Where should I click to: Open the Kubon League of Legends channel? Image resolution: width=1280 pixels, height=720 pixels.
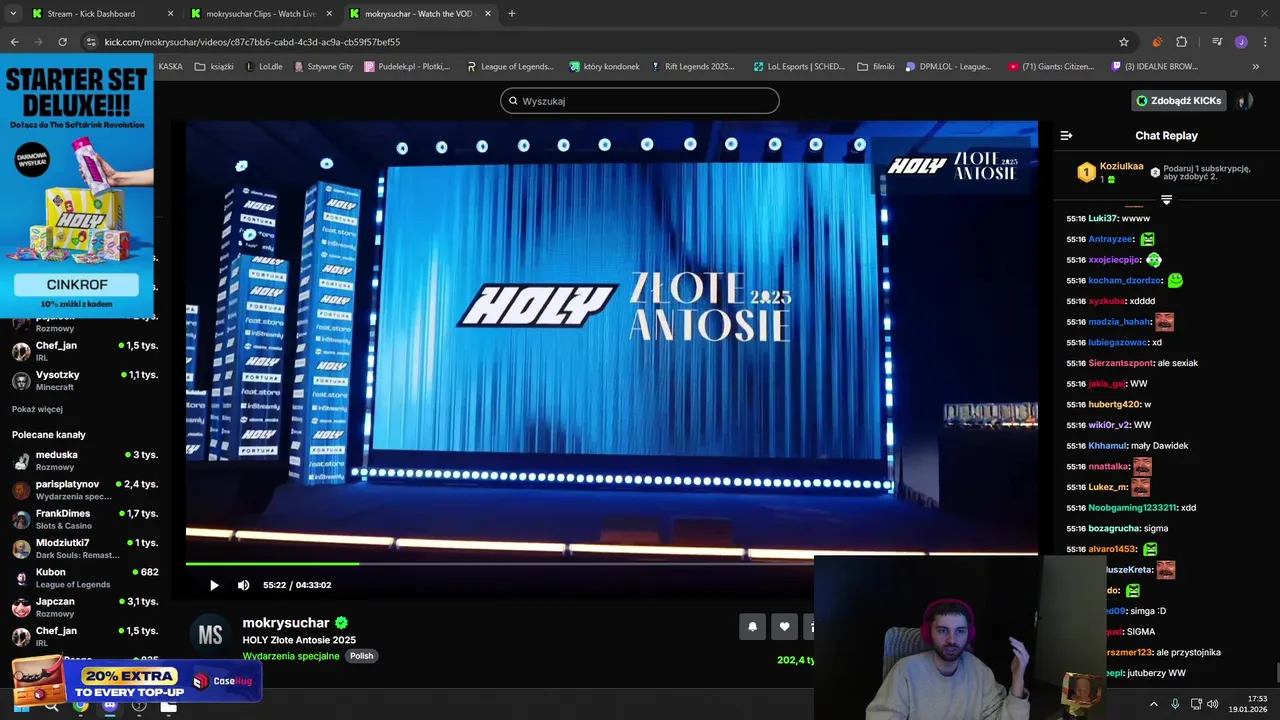pyautogui.click(x=85, y=577)
